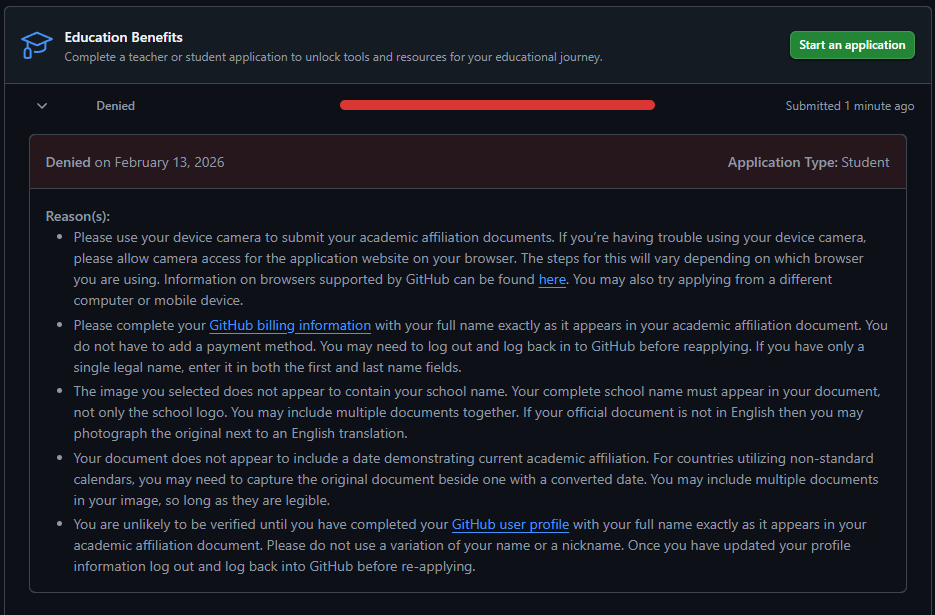Viewport: 935px width, 615px height.
Task: Click the Denied status label beside chevron
Action: pos(115,106)
